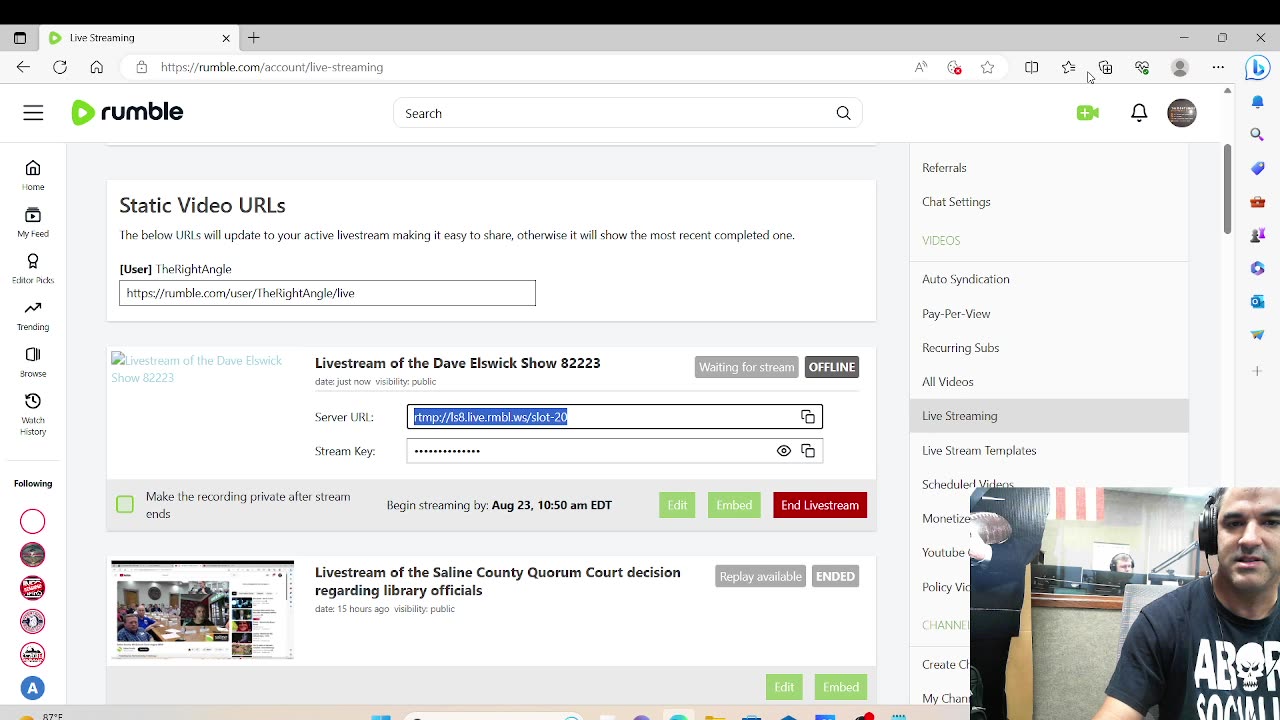Click the browser back arrow
Screen dimensions: 1280x720
[x=23, y=67]
